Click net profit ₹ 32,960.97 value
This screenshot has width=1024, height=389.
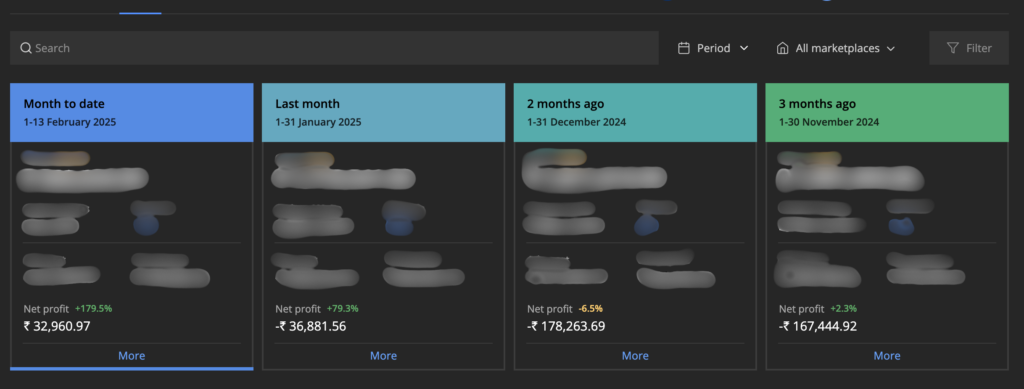57,326
